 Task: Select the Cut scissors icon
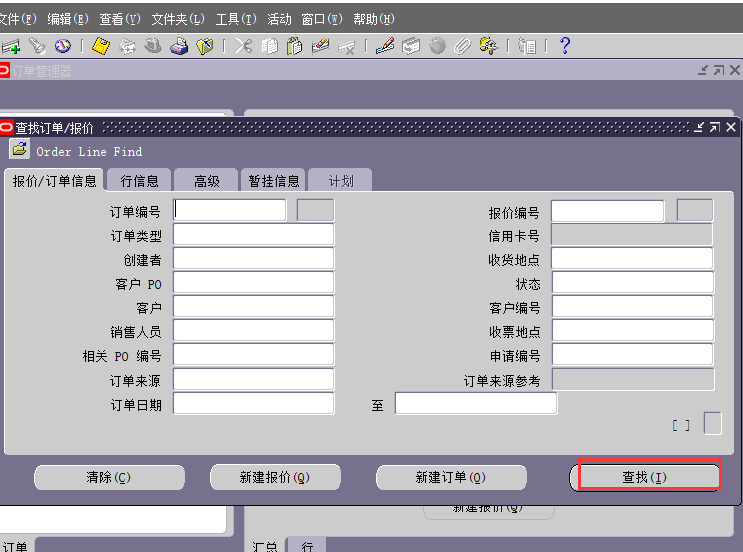click(243, 46)
